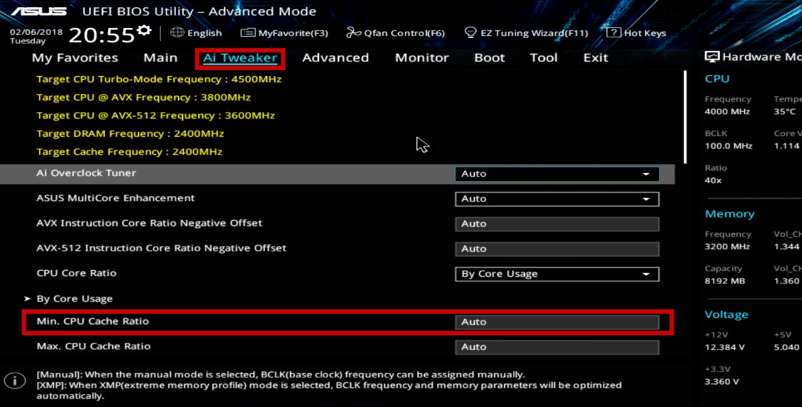The height and width of the screenshot is (407, 802).
Task: Click the Hot Keys question mark icon
Action: coord(615,33)
